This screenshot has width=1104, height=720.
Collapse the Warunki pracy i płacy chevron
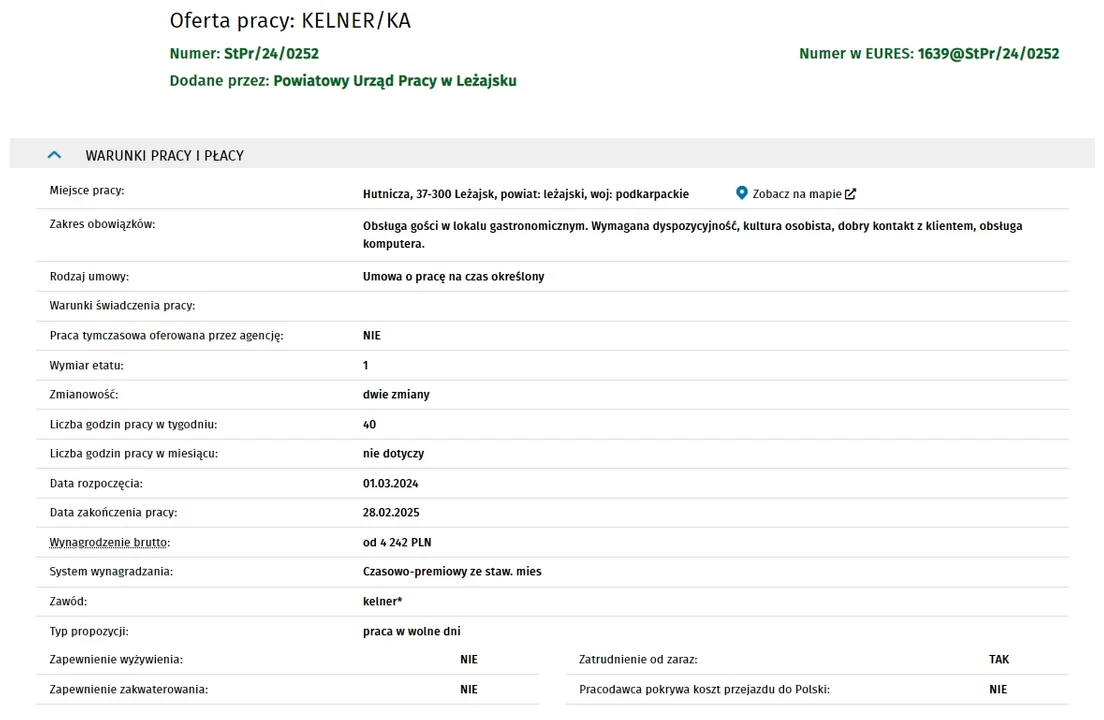(54, 155)
